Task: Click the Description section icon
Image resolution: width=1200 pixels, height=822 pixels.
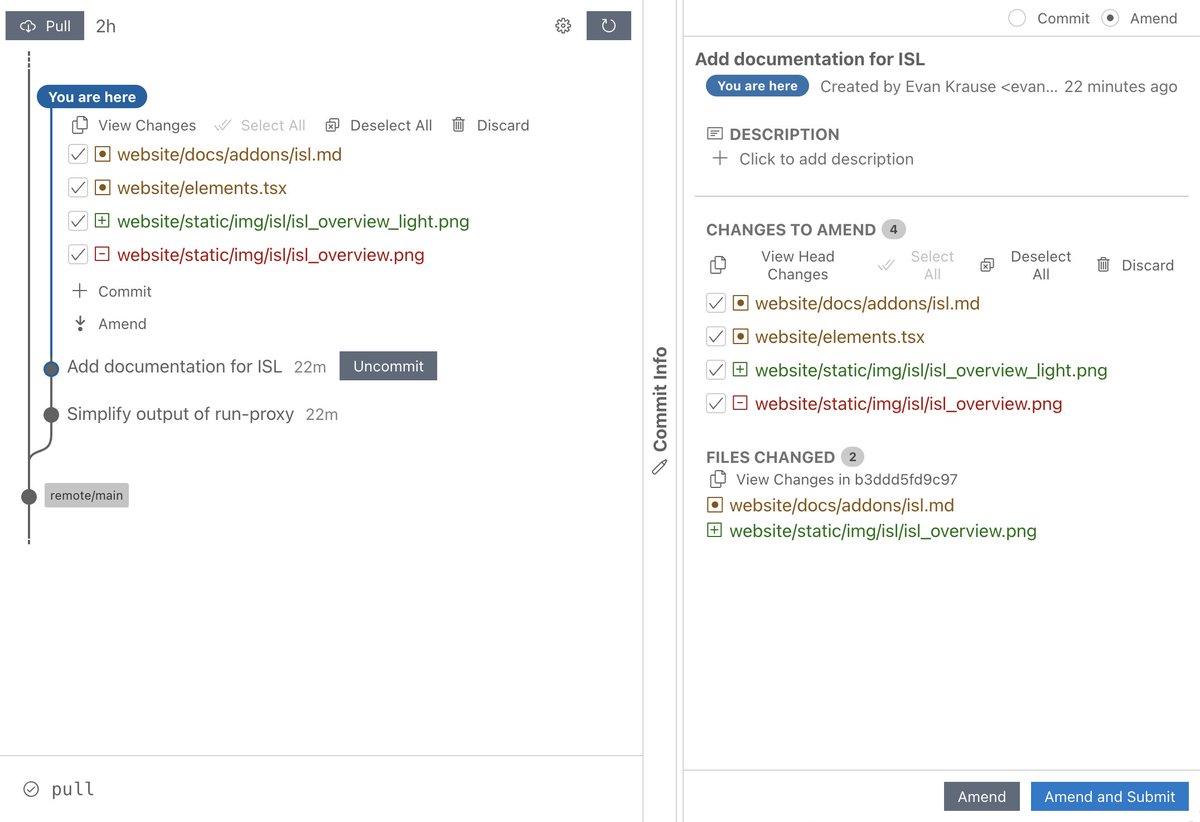Action: 714,134
